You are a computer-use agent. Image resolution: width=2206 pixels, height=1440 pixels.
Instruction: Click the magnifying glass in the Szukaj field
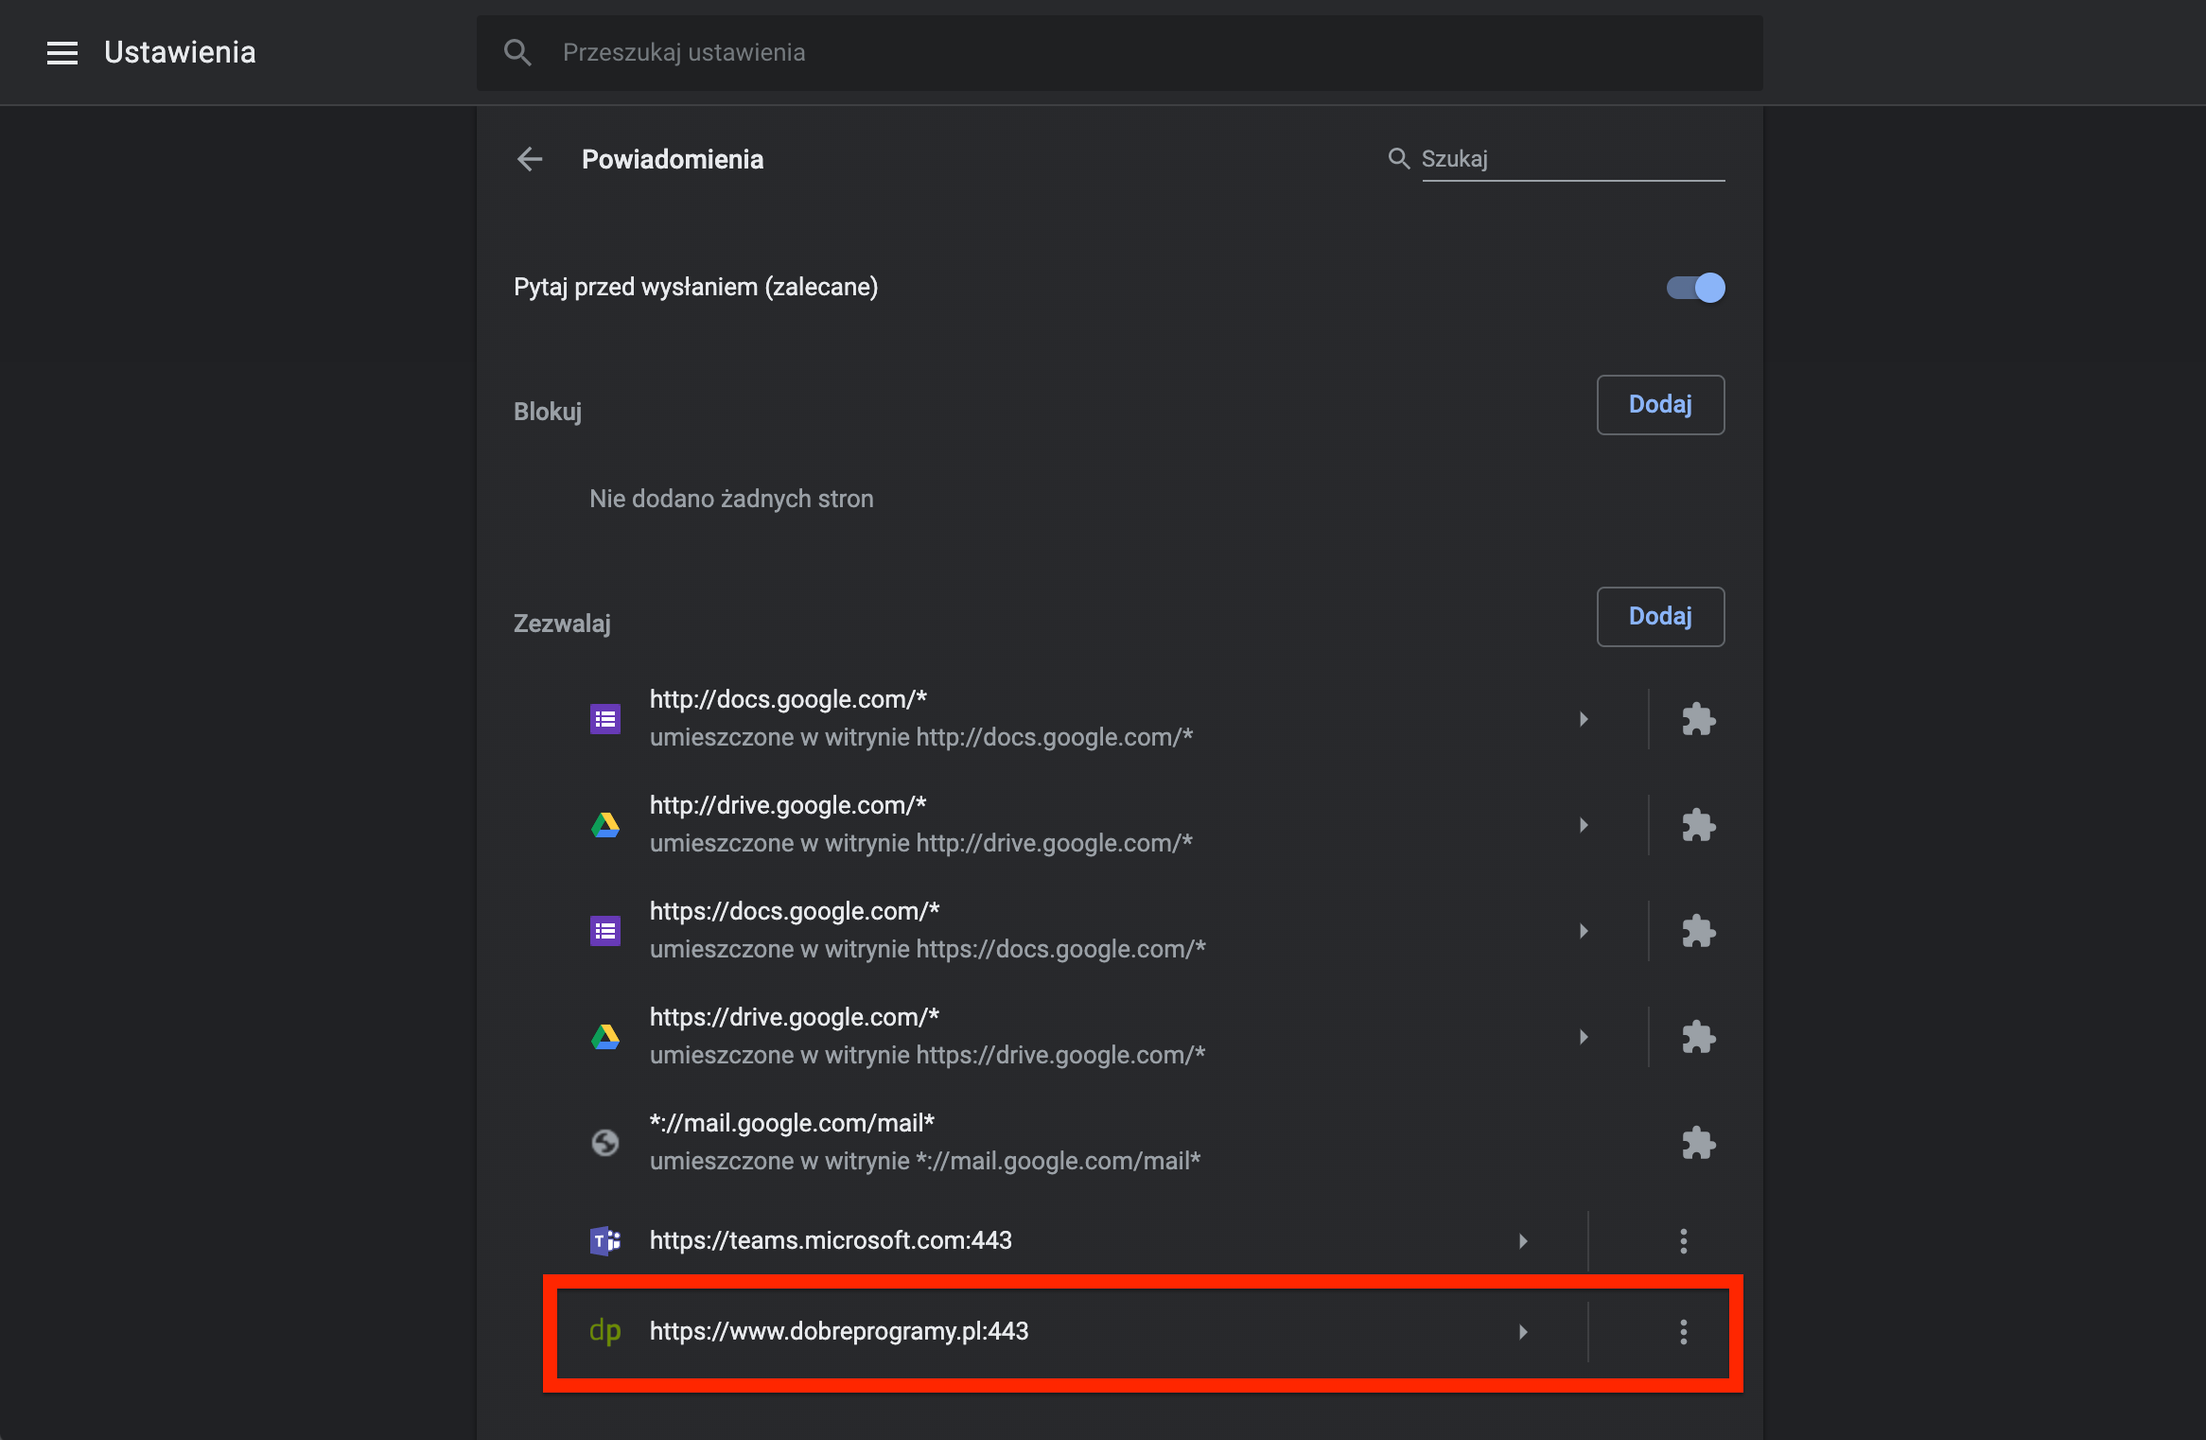(1399, 158)
